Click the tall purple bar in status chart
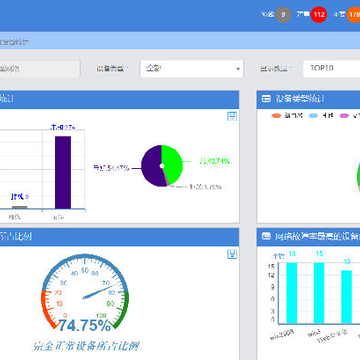 click(63, 172)
